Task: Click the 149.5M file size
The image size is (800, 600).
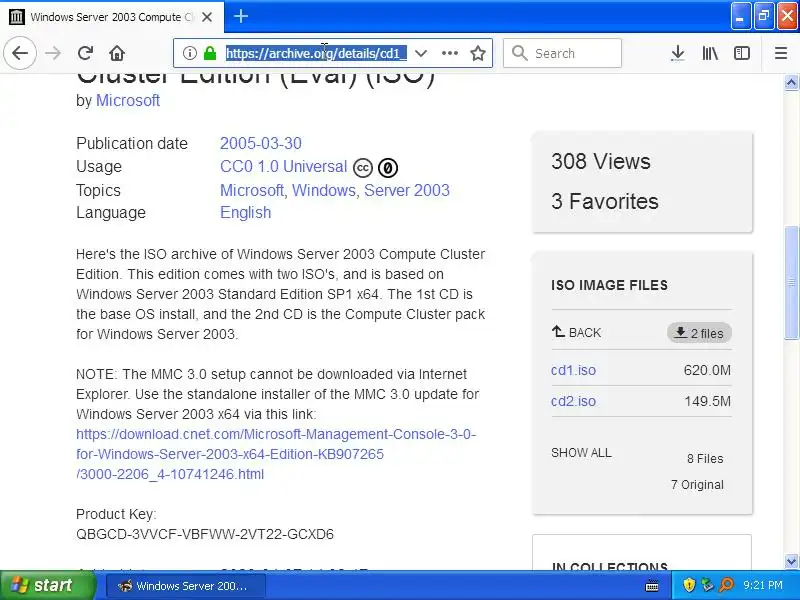Action: coord(708,402)
